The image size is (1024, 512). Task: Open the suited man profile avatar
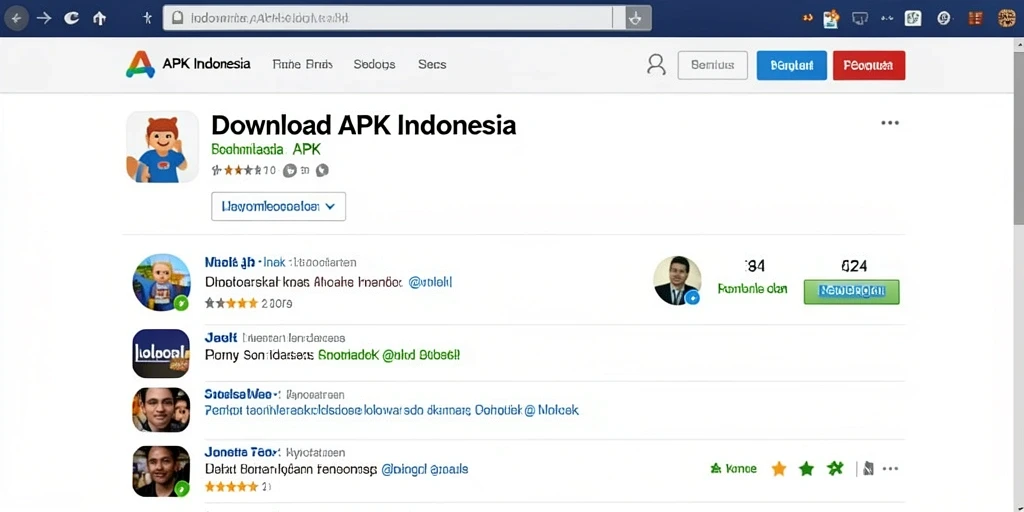677,280
